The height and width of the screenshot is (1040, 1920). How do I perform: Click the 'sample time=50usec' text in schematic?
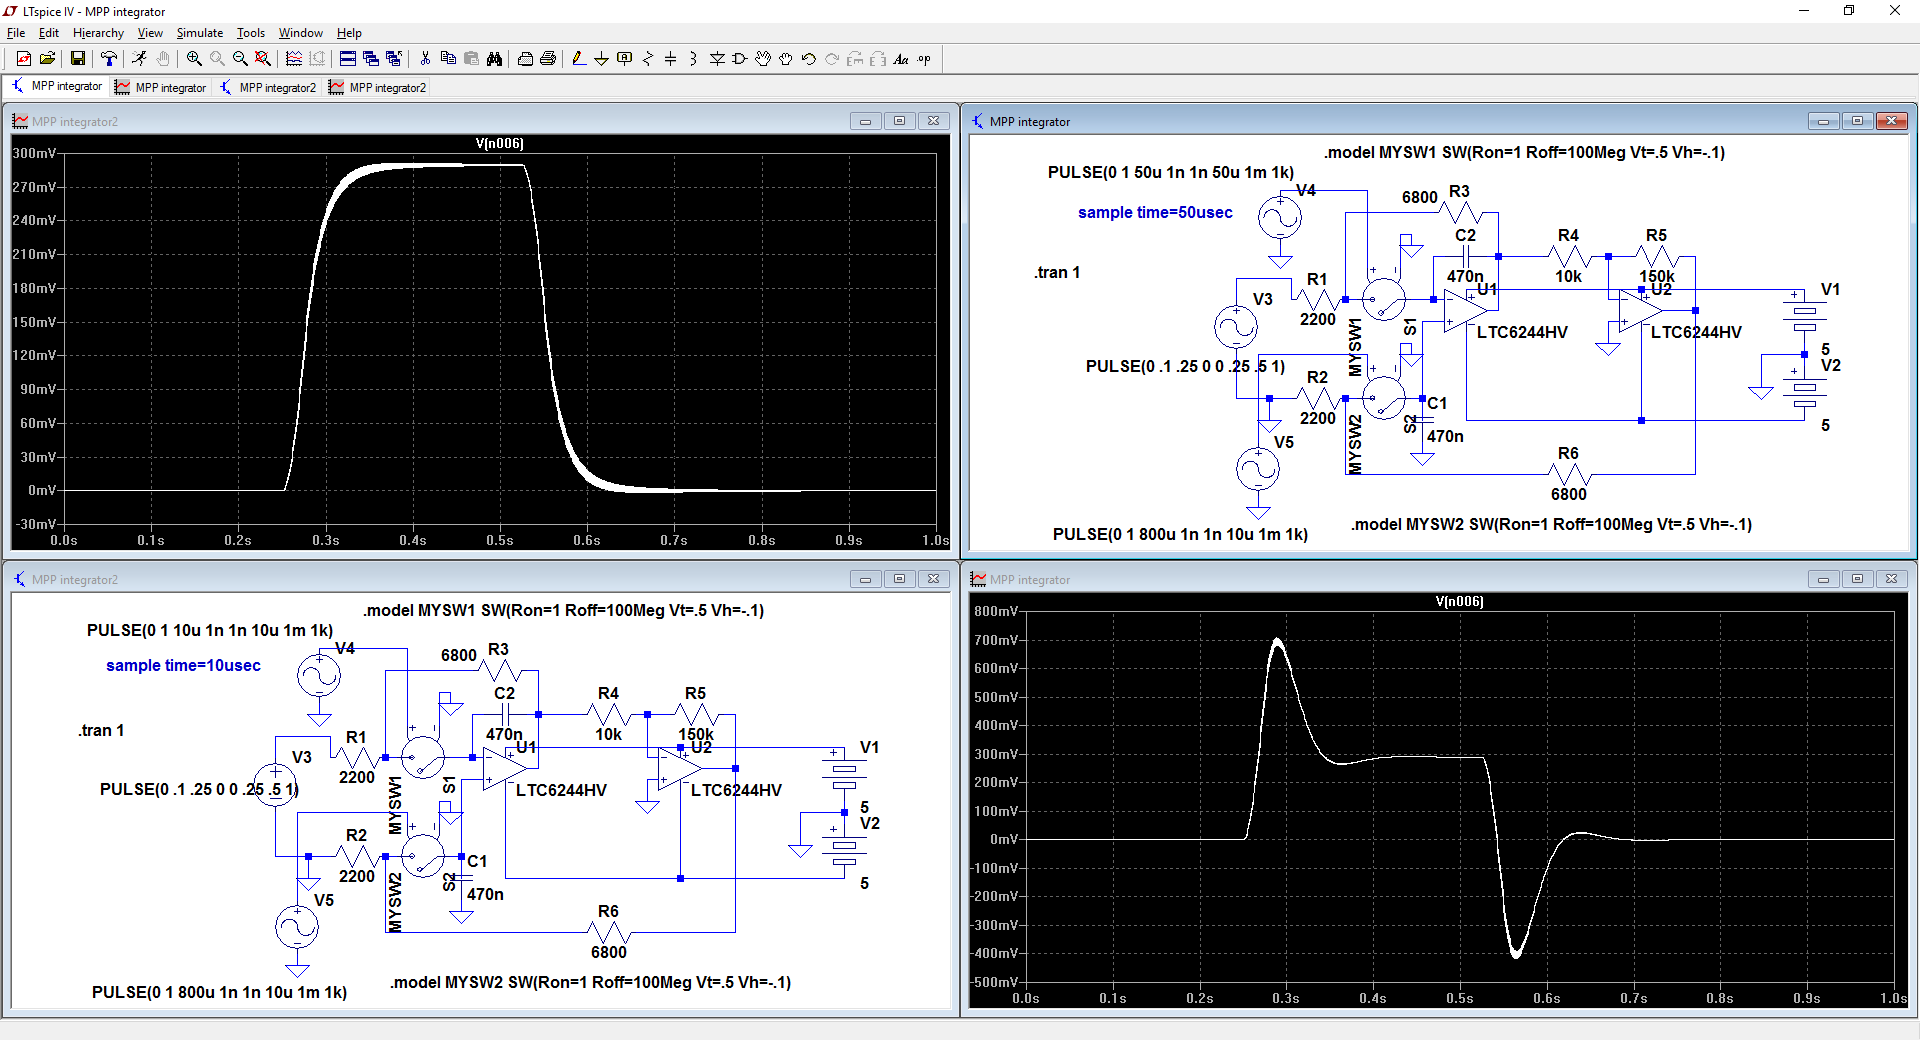coord(1155,213)
